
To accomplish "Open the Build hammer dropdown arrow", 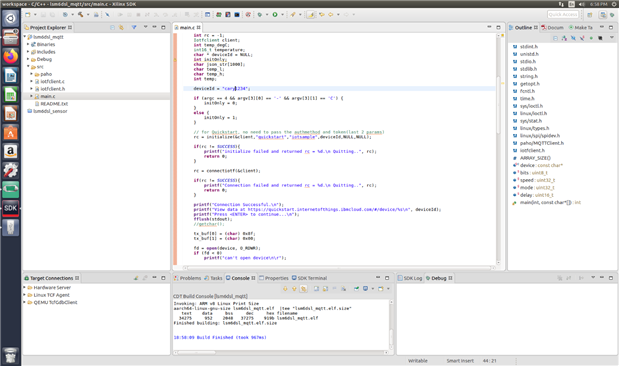I will tap(88, 15).
